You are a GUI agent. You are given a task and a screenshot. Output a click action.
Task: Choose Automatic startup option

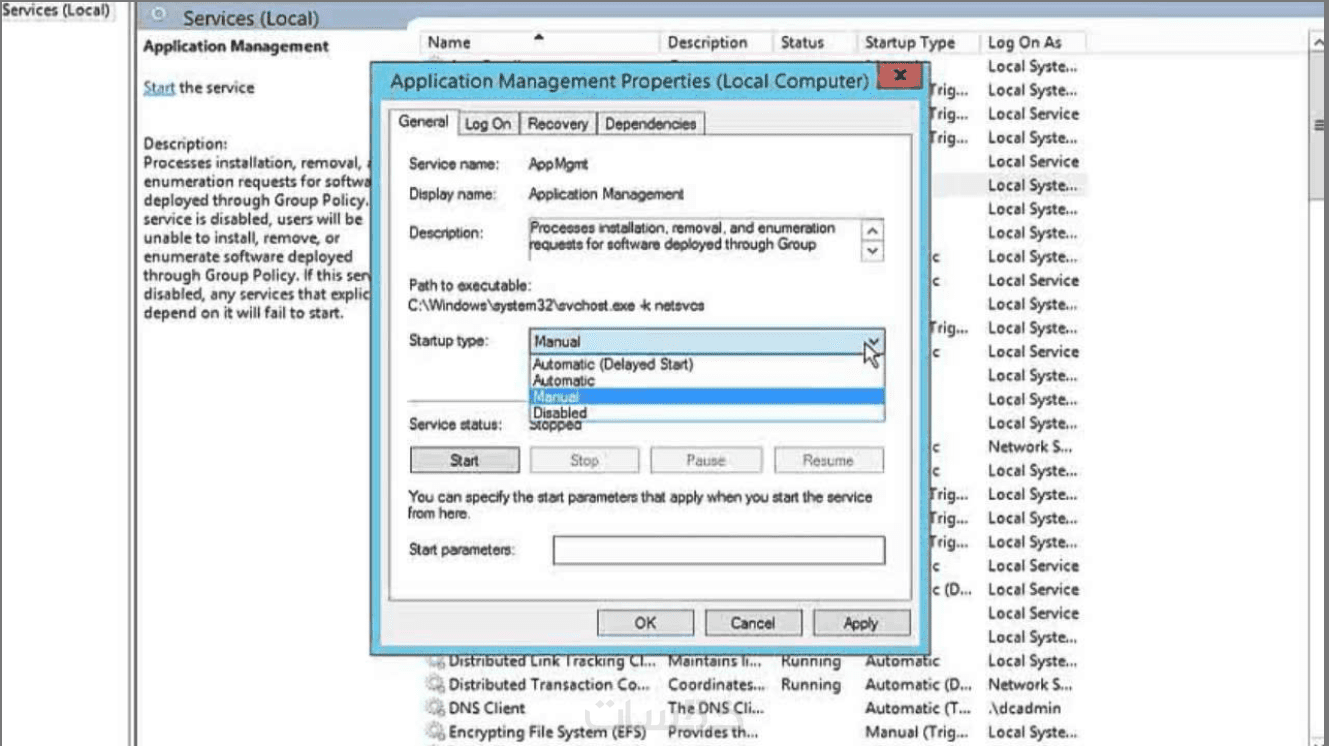(x=706, y=380)
